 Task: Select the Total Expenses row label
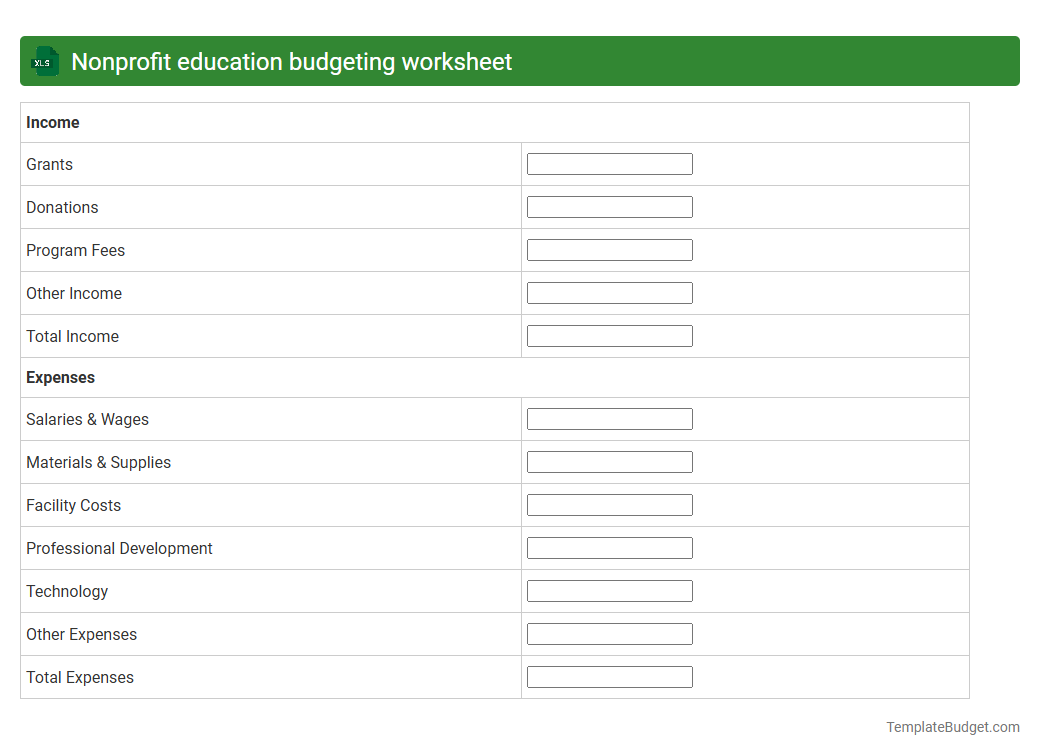point(79,677)
